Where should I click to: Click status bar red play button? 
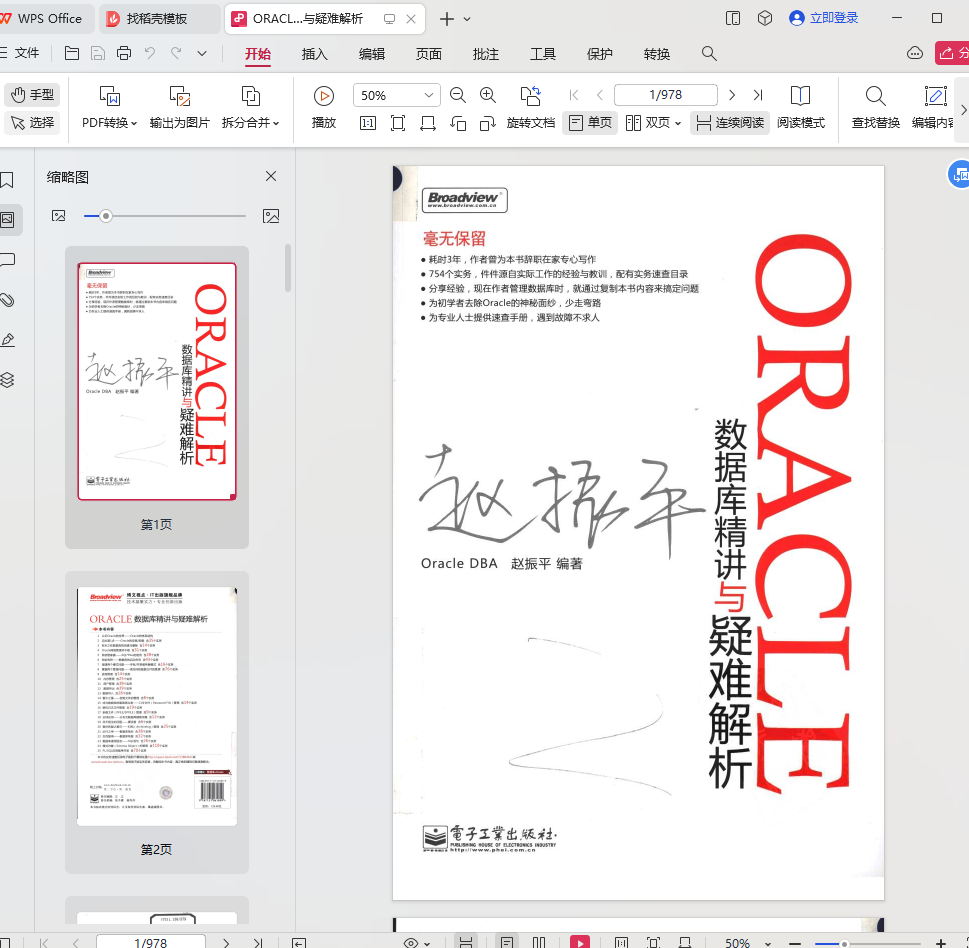(x=580, y=942)
